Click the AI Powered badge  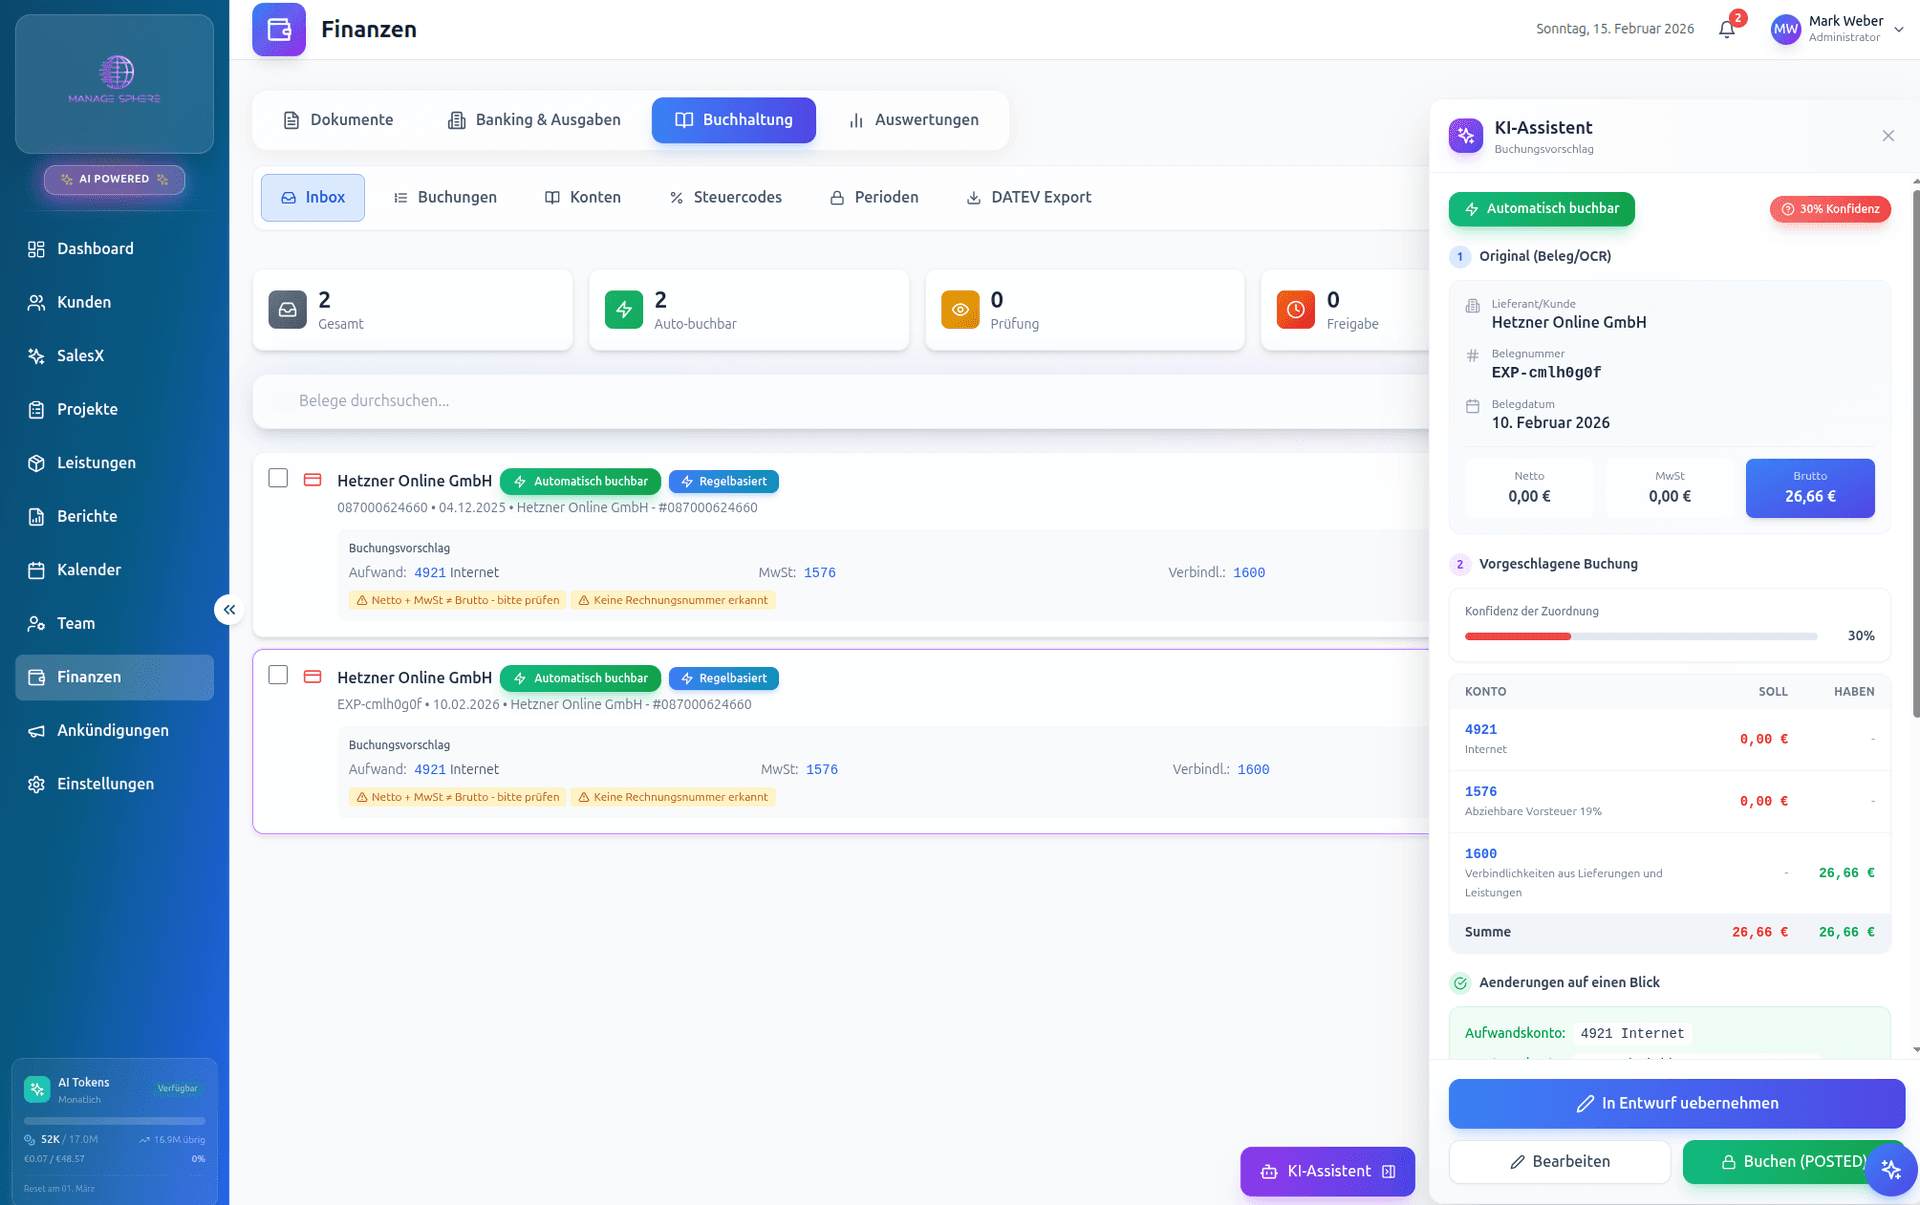point(114,179)
